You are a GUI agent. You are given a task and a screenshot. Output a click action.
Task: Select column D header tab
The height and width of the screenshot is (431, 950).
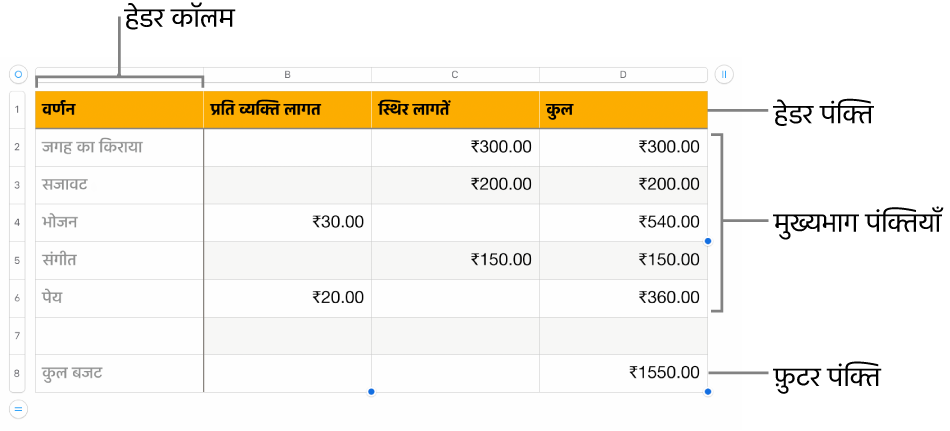tap(623, 75)
